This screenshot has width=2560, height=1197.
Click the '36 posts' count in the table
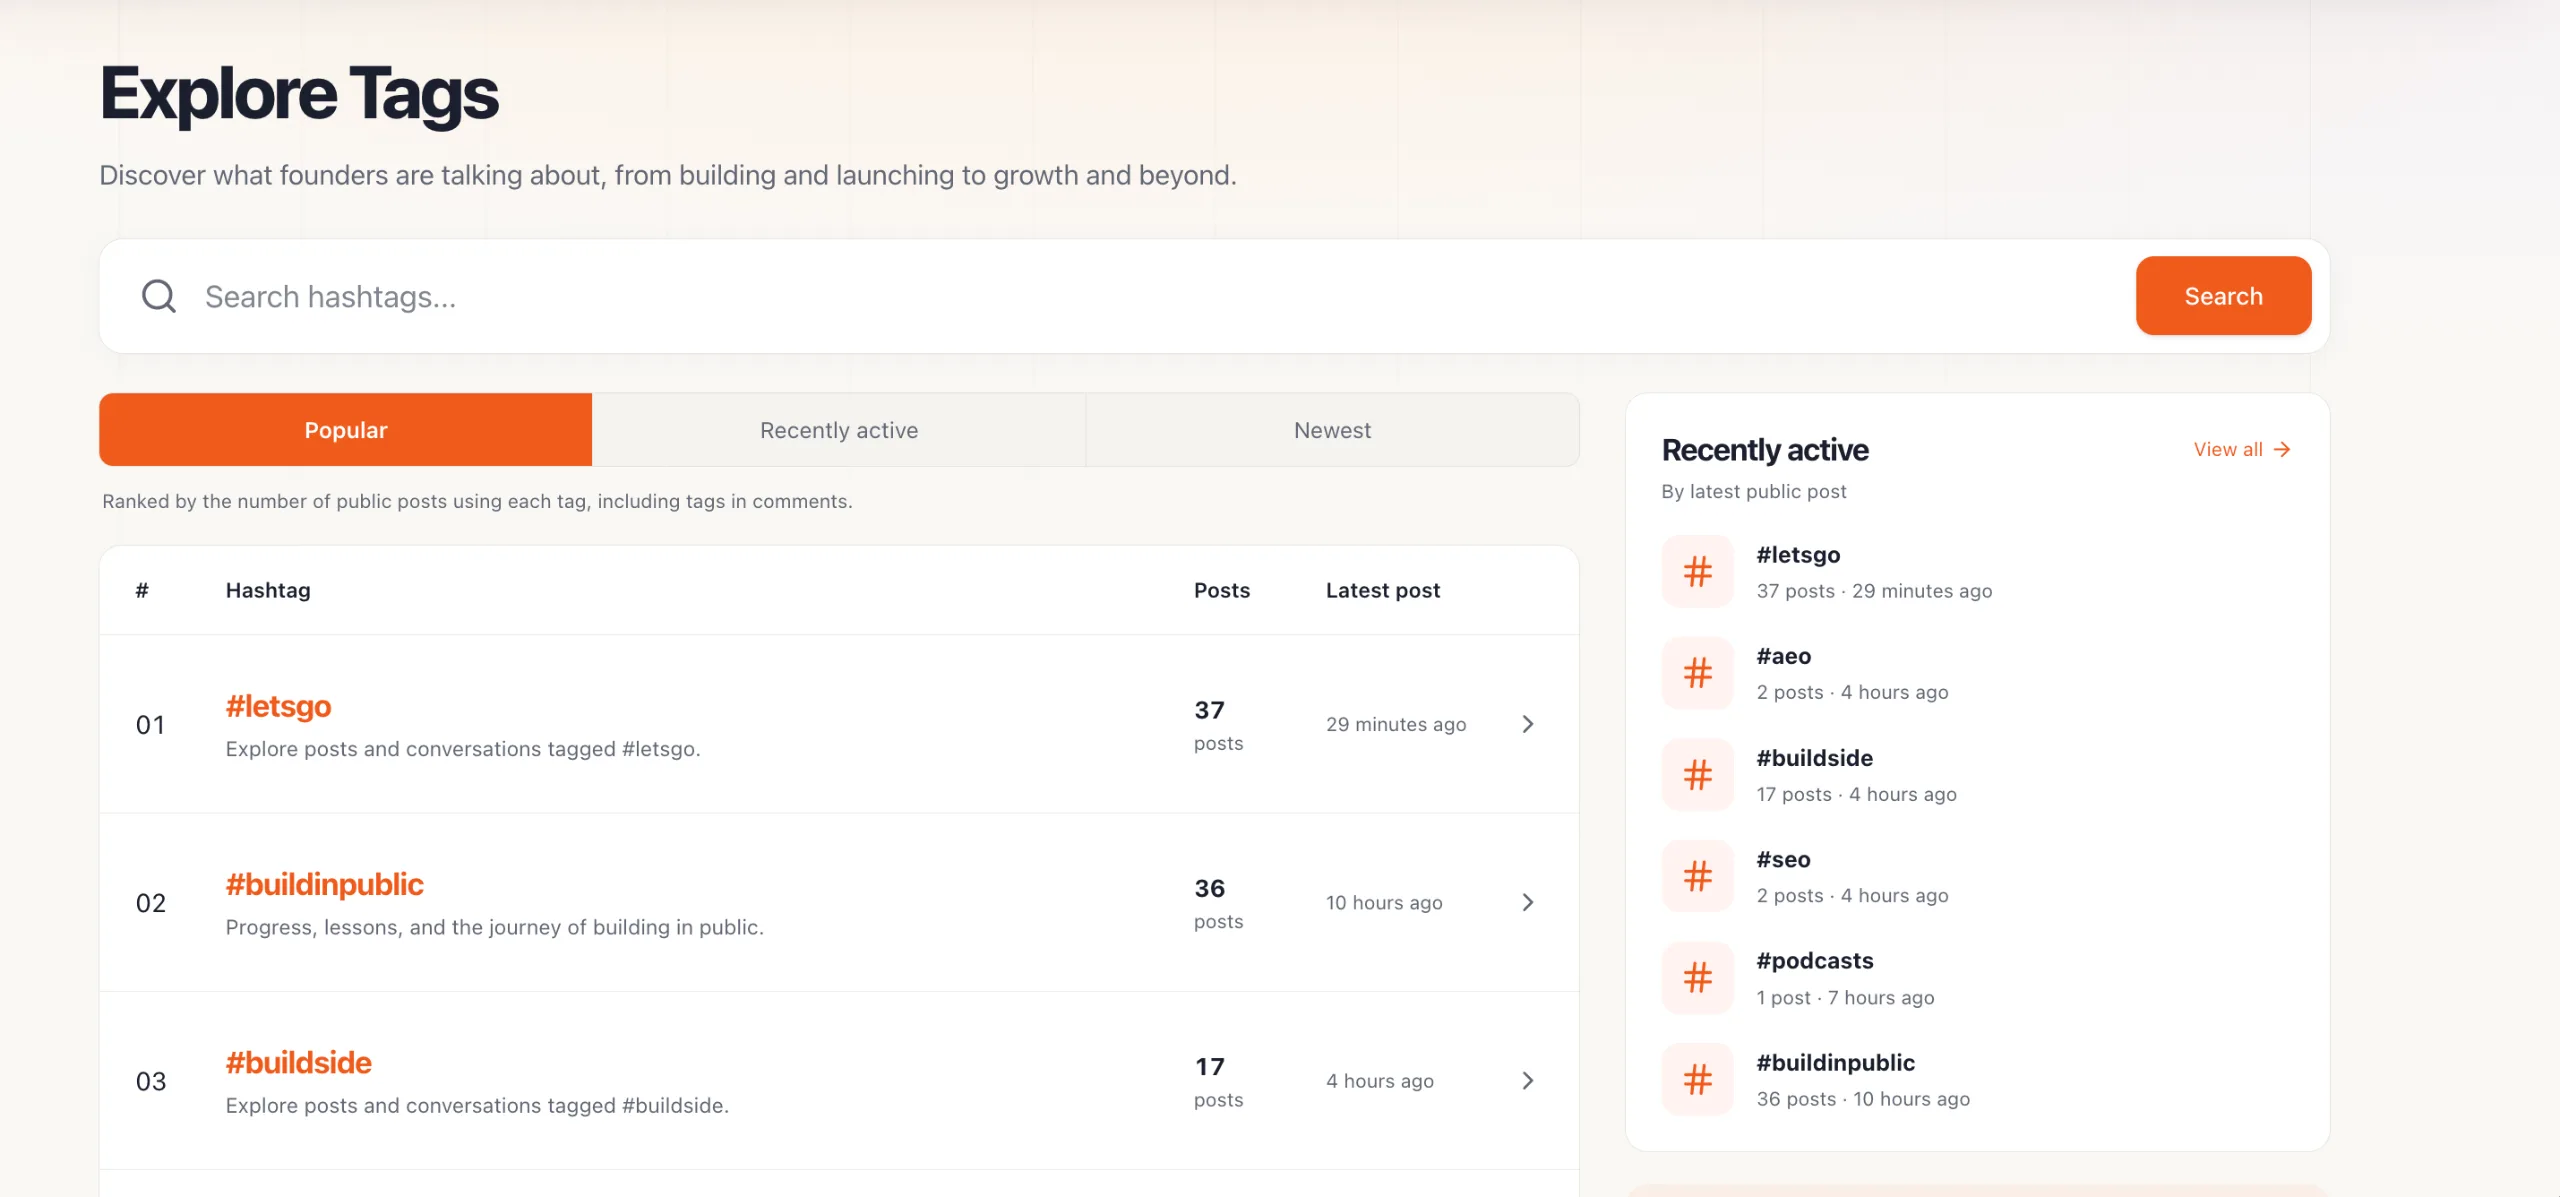(1218, 903)
